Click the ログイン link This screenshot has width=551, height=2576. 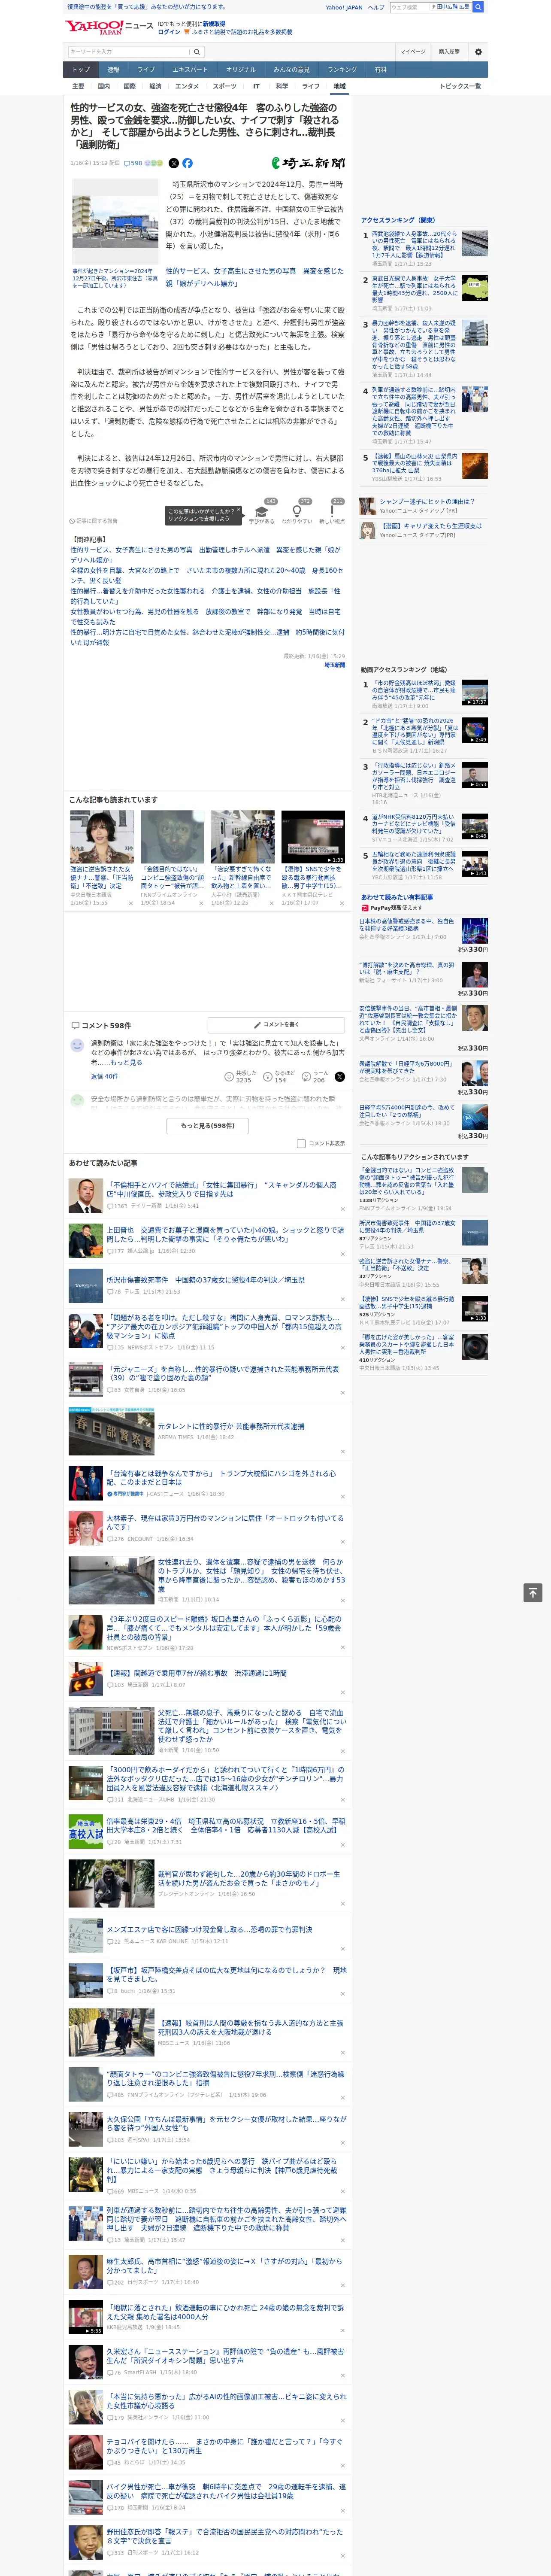(169, 32)
